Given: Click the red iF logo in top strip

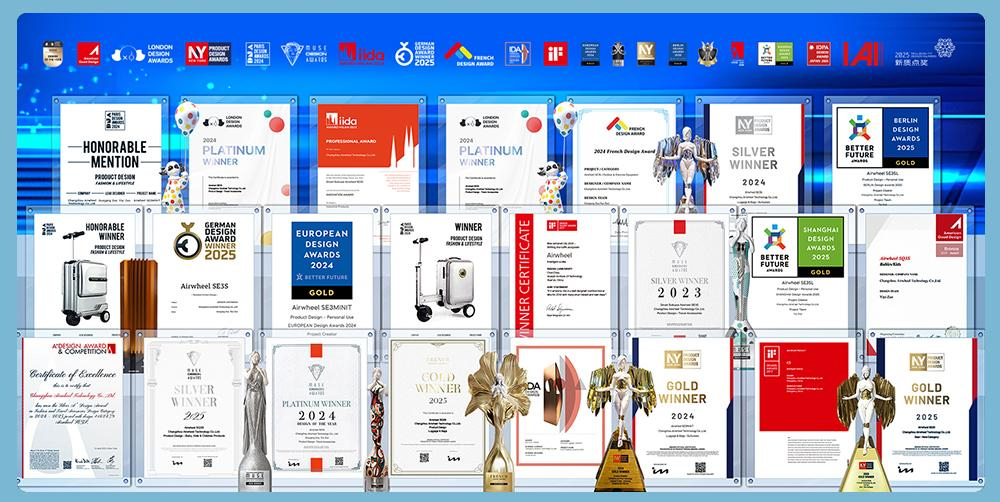Looking at the screenshot, I should 556,53.
